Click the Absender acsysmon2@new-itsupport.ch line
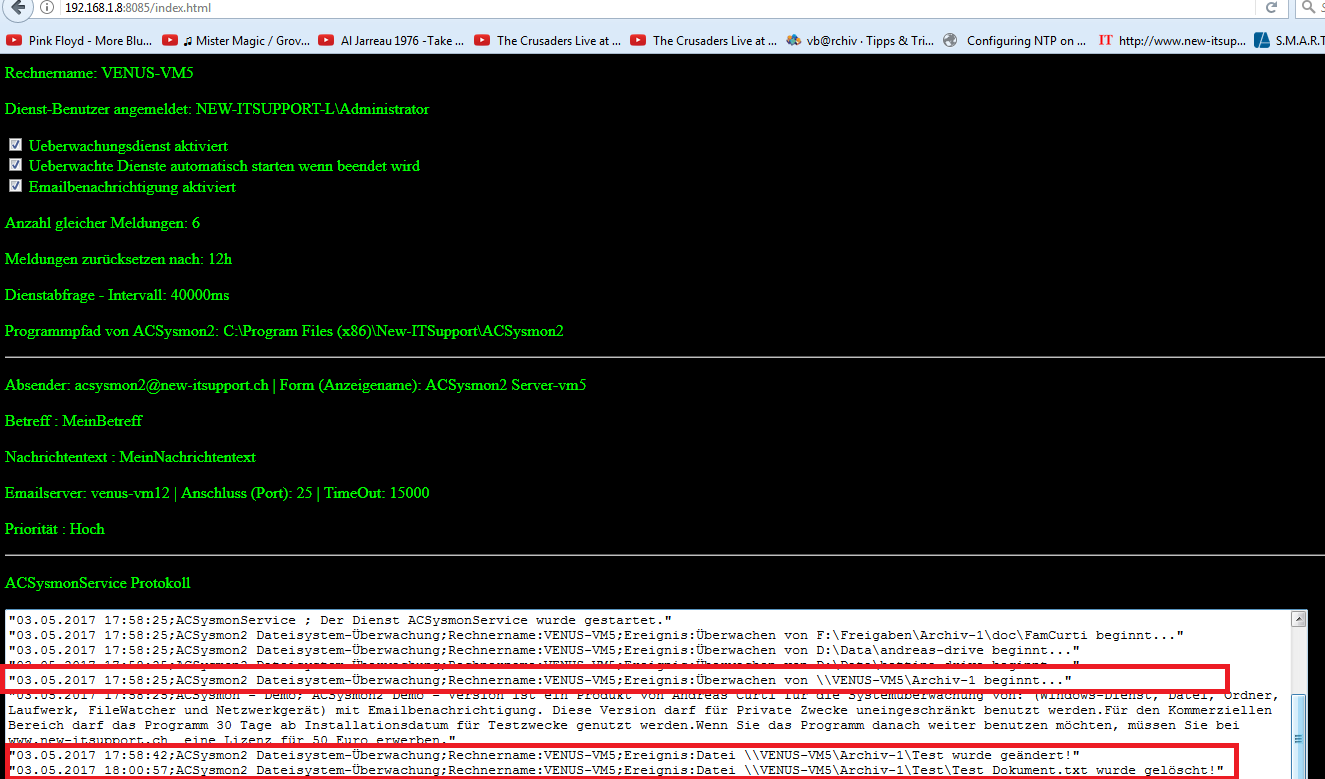1325x779 pixels. (296, 385)
